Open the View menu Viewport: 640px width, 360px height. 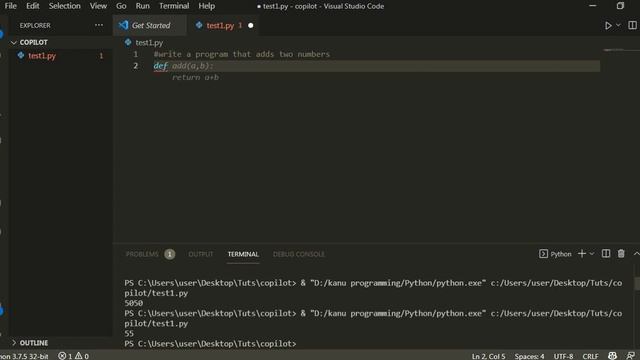pos(98,6)
